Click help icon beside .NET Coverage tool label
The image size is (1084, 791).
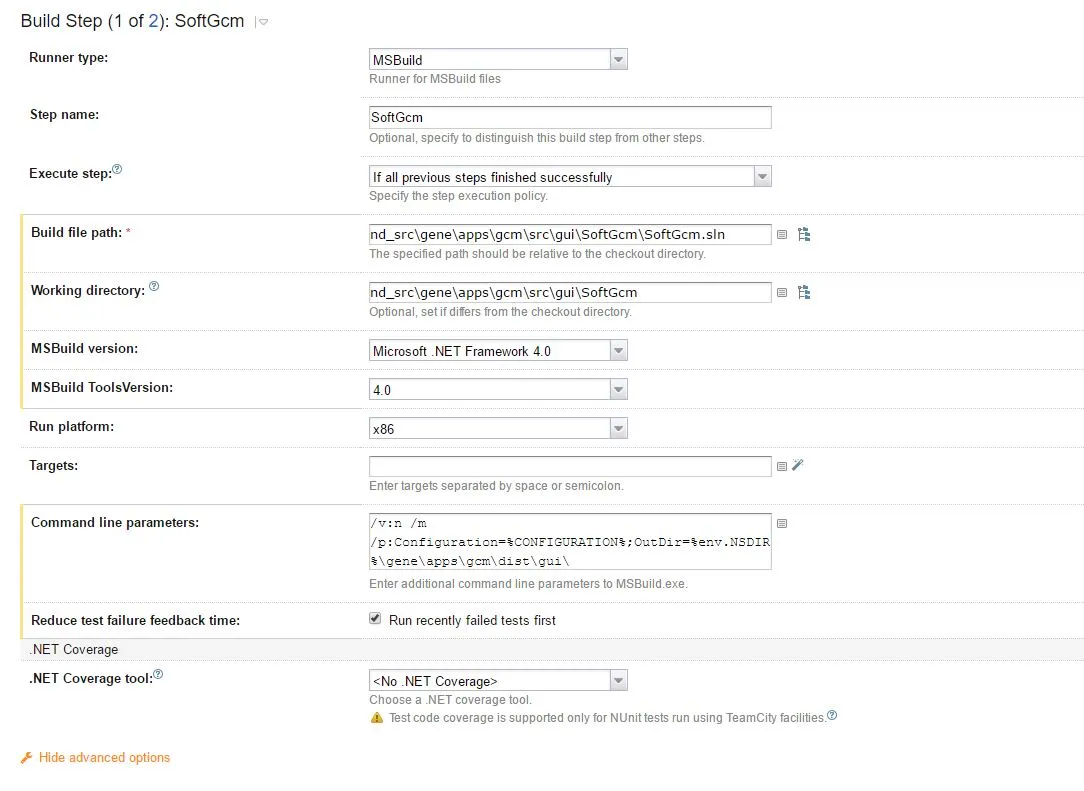tap(158, 675)
